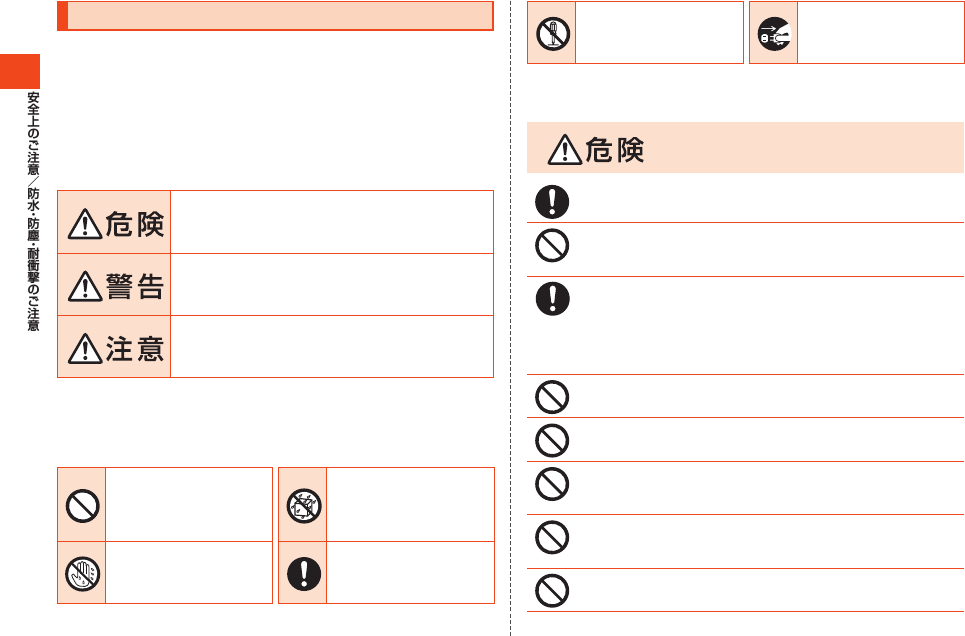Click prohibition icon directly below first right-column exclamation icon
The height and width of the screenshot is (636, 965).
552,246
